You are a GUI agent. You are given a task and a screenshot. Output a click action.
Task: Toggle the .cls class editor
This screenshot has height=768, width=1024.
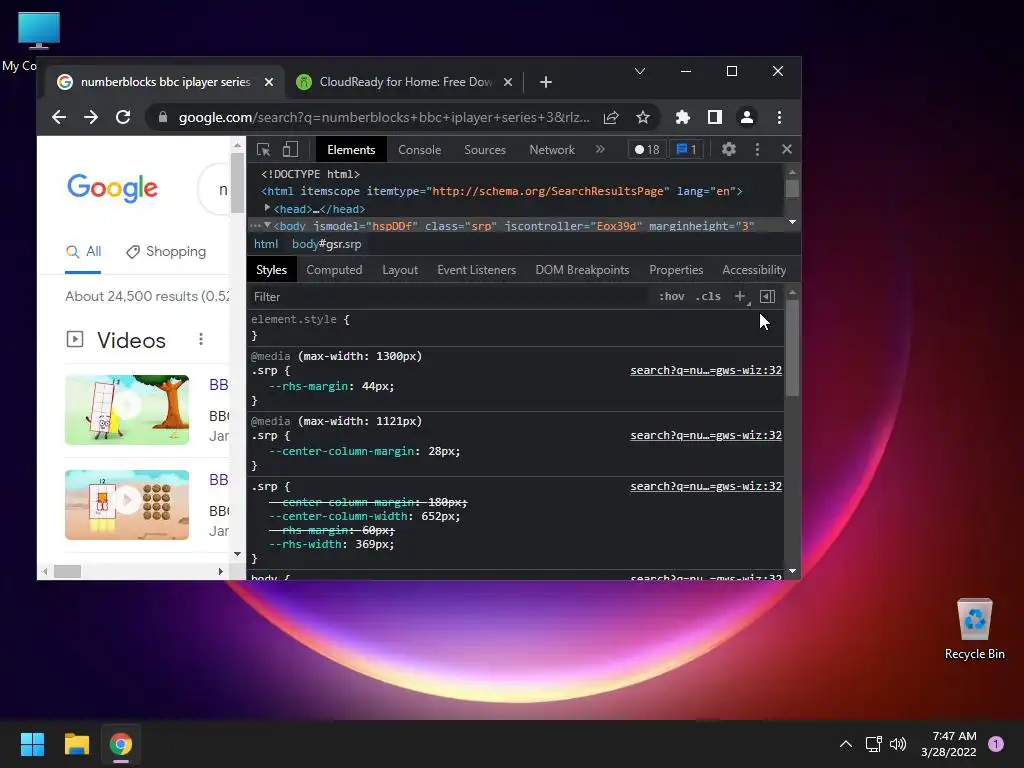point(708,296)
